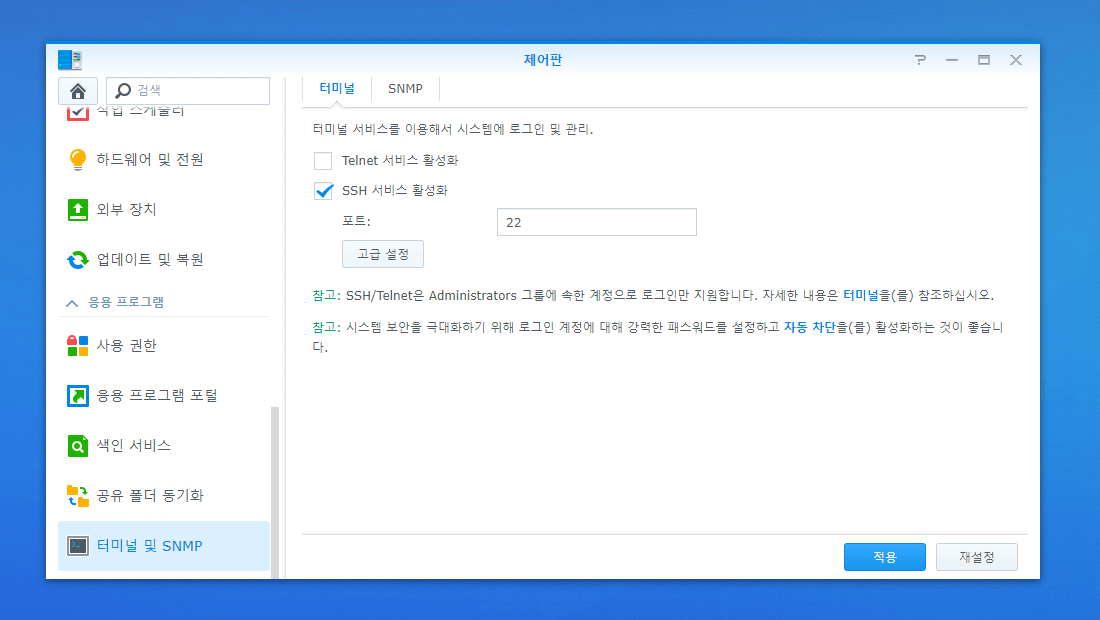Select the 터미널 및 SNMP terminal icon
This screenshot has height=620, width=1100.
click(77, 546)
